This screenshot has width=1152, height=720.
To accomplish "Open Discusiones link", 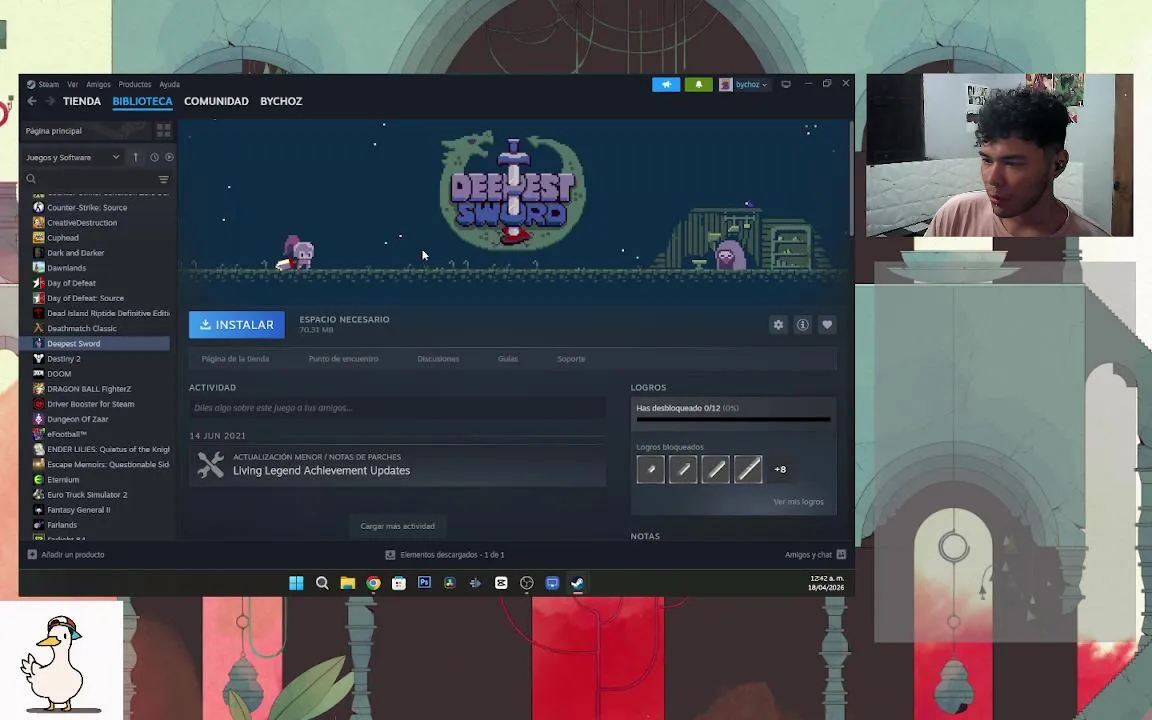I will (438, 359).
